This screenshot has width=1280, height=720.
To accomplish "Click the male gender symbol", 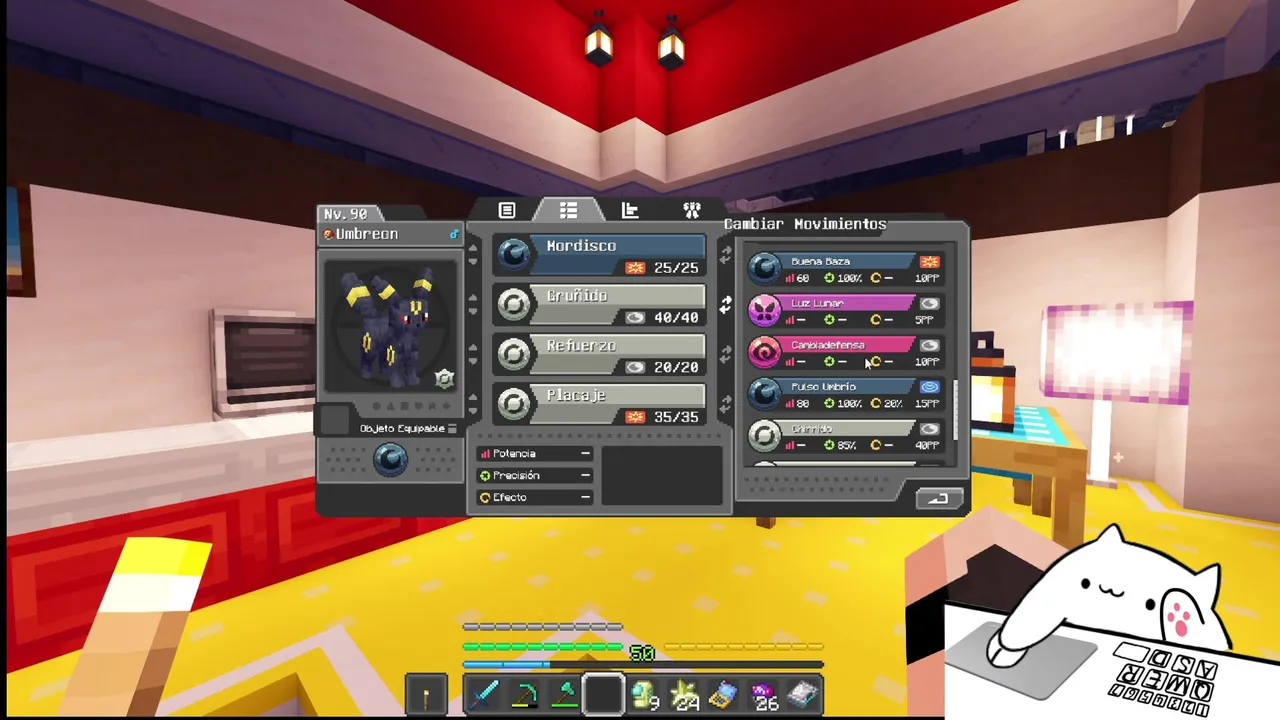I will [453, 234].
